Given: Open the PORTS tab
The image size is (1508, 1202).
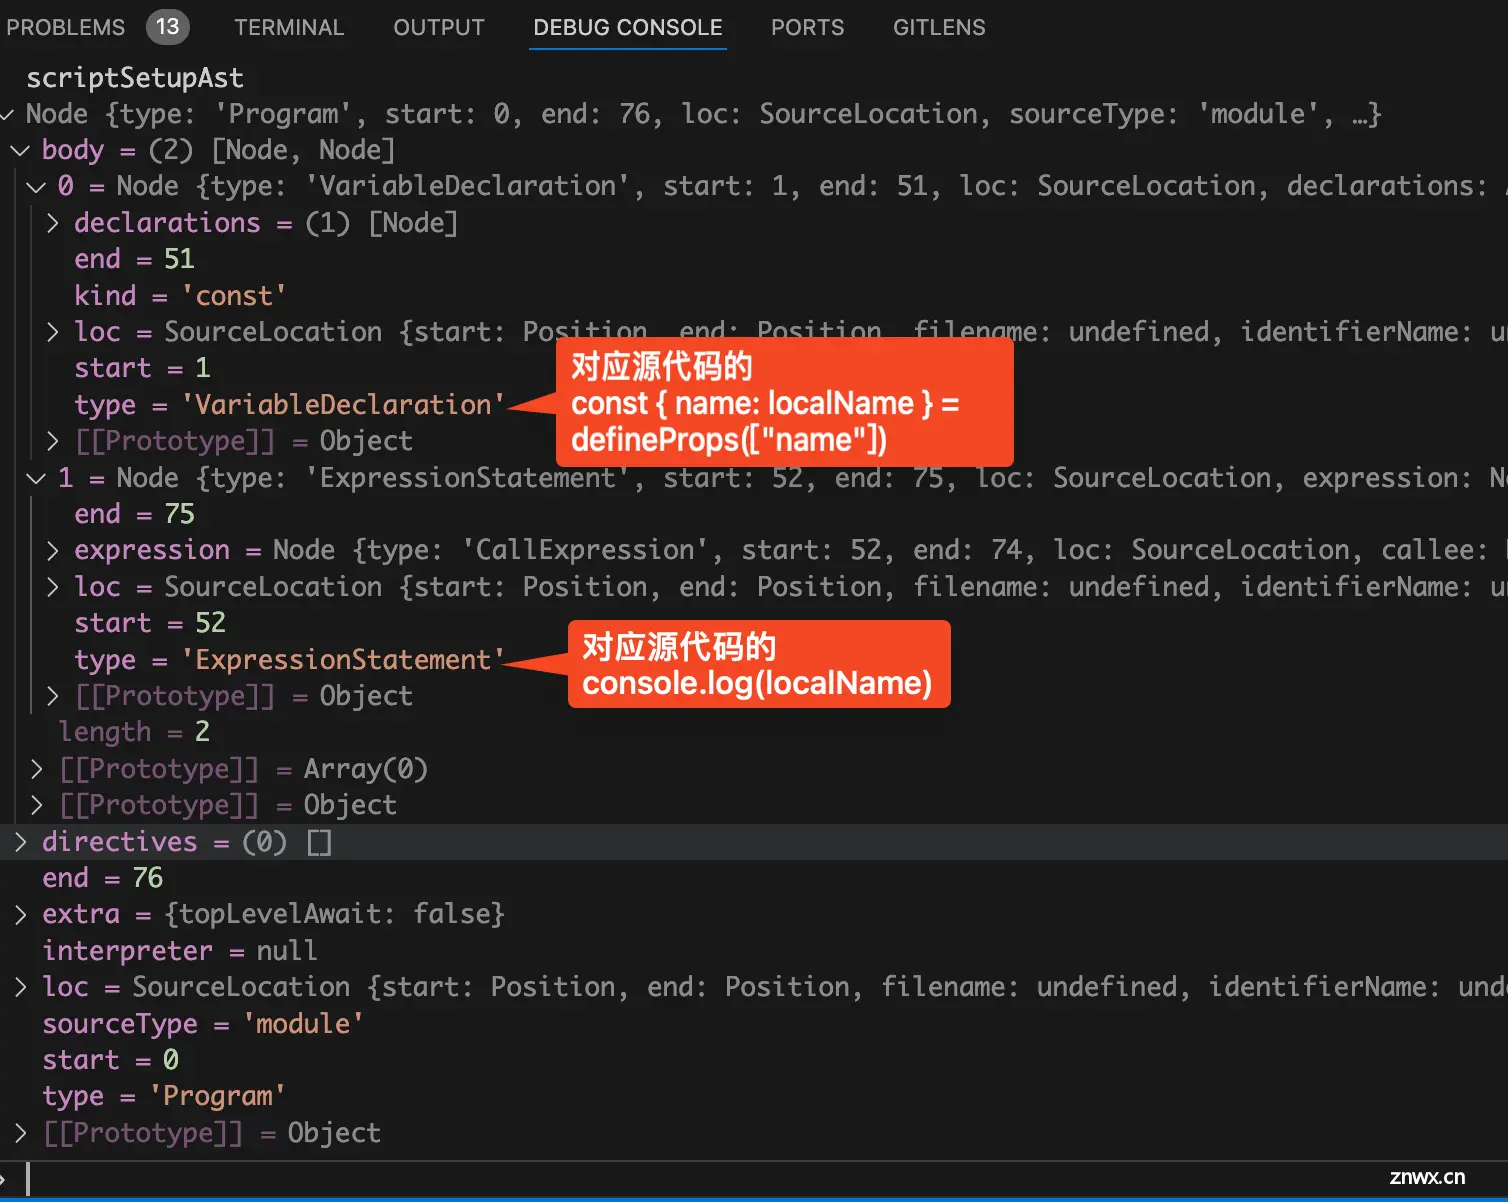Looking at the screenshot, I should point(807,27).
